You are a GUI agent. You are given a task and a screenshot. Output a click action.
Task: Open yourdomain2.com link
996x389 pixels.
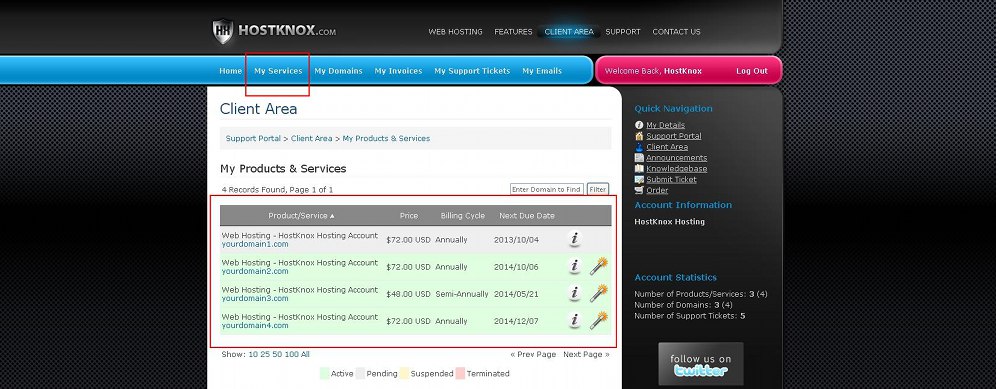point(255,271)
